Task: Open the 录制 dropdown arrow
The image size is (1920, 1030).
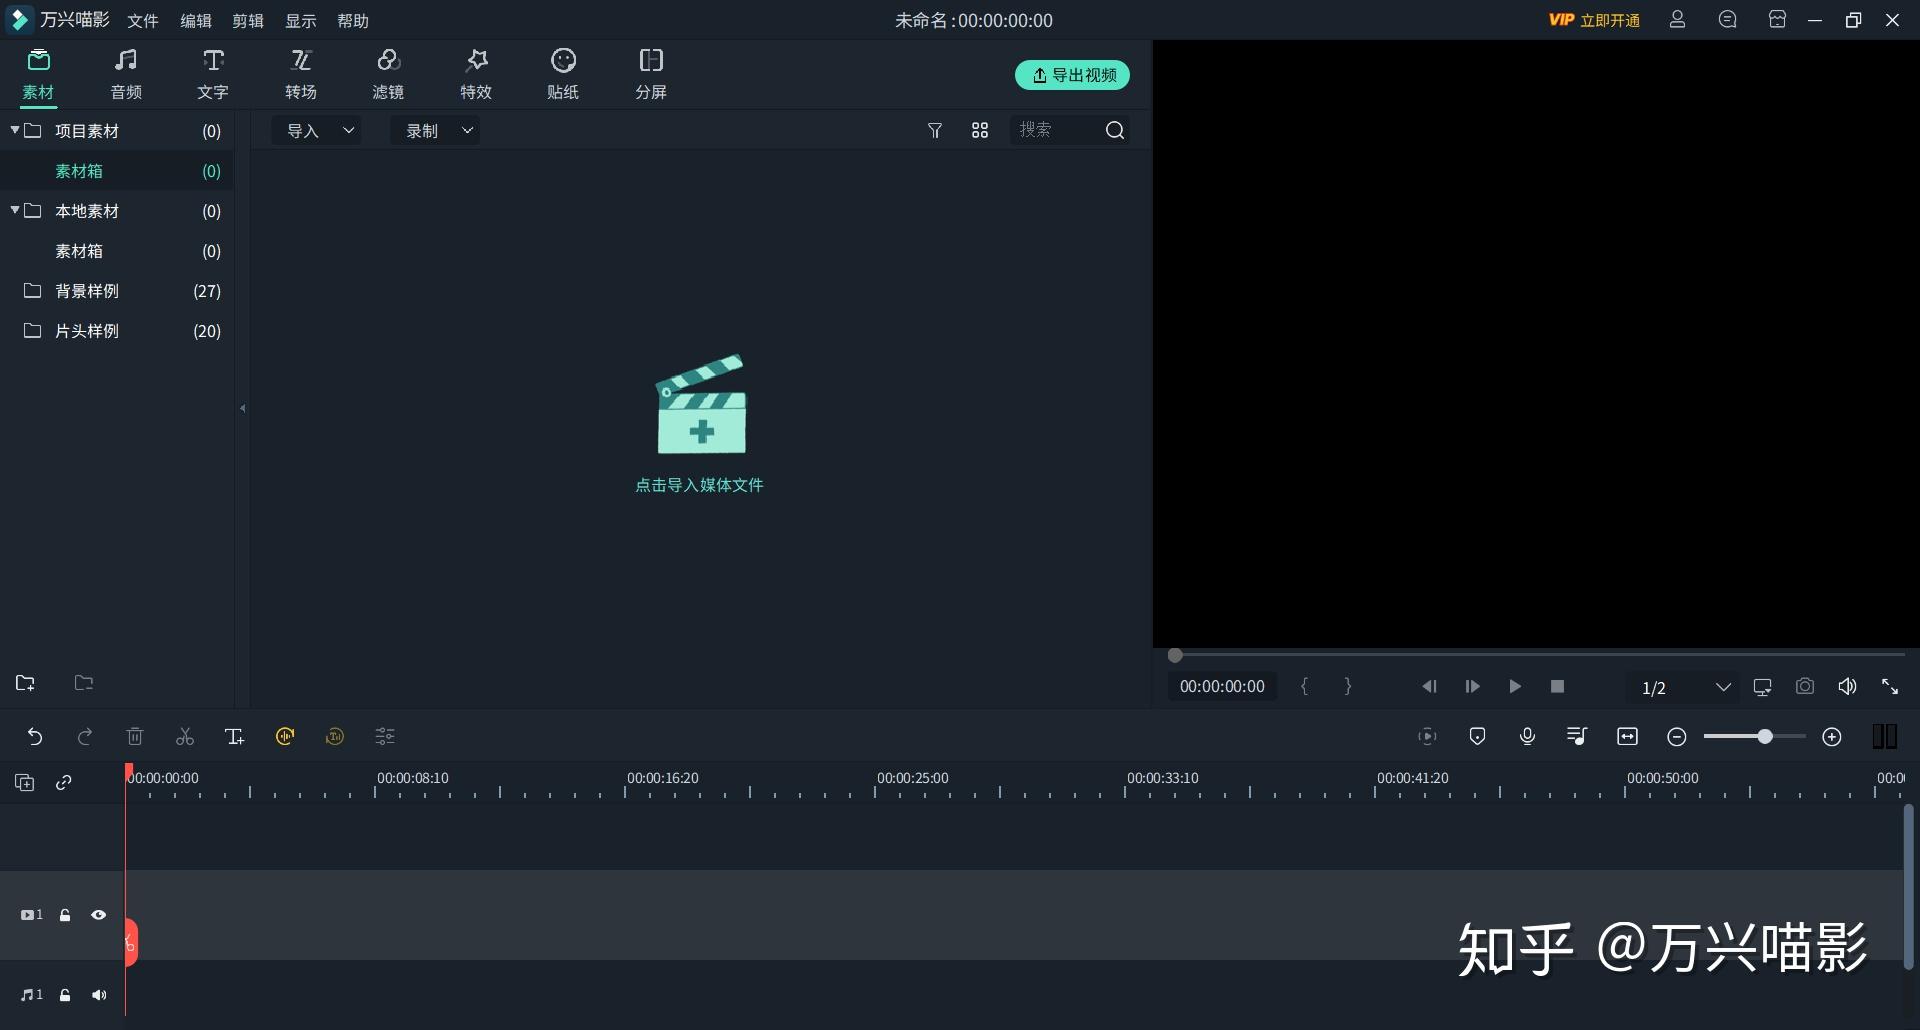Action: [467, 131]
